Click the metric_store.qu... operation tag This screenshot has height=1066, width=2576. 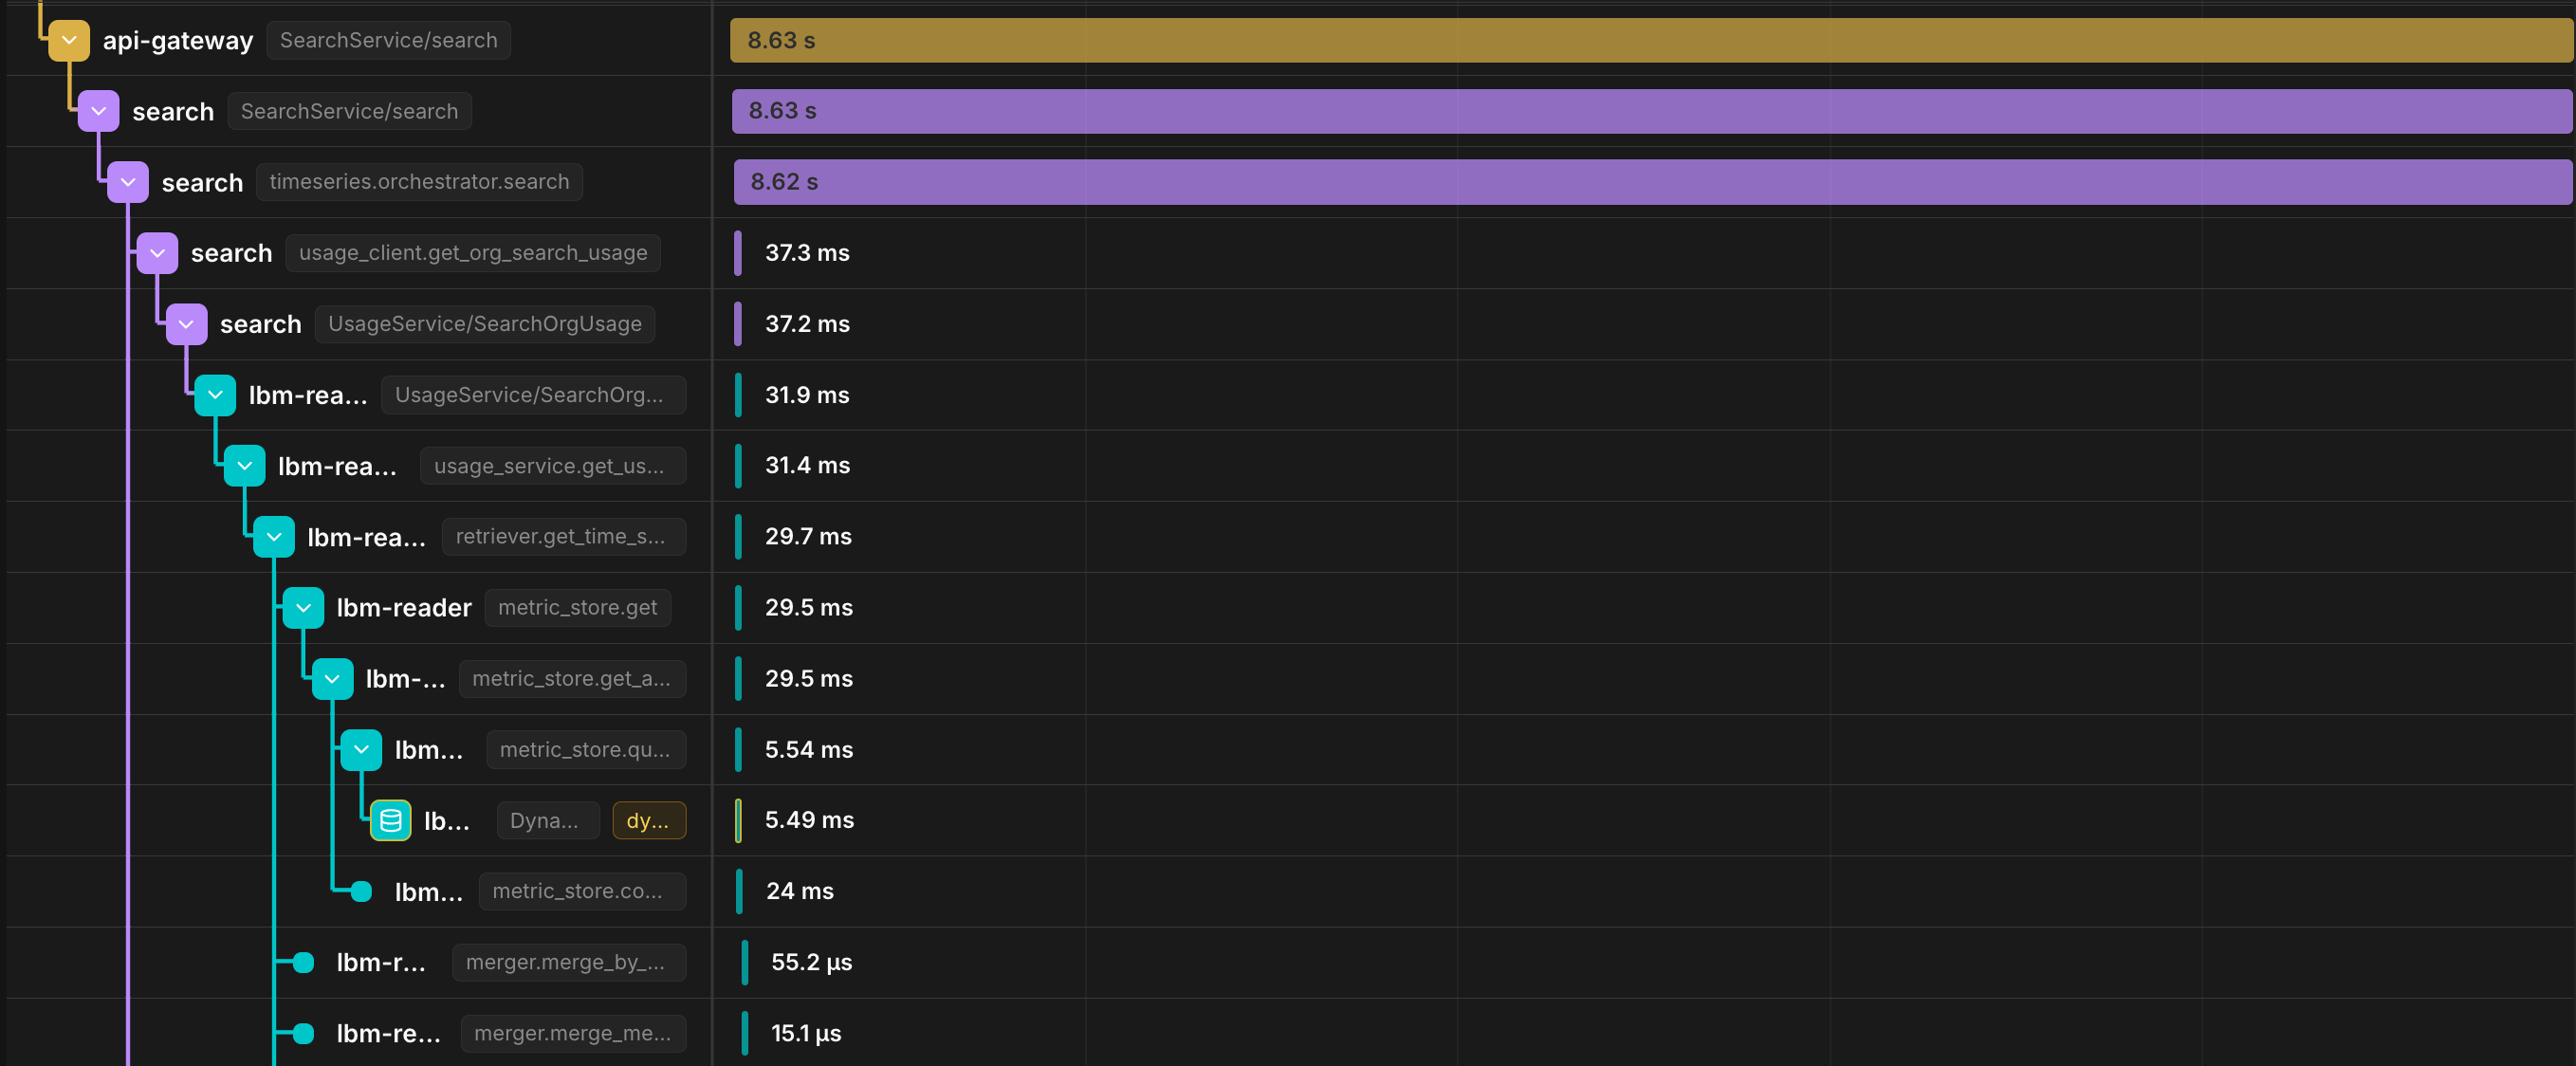586,750
